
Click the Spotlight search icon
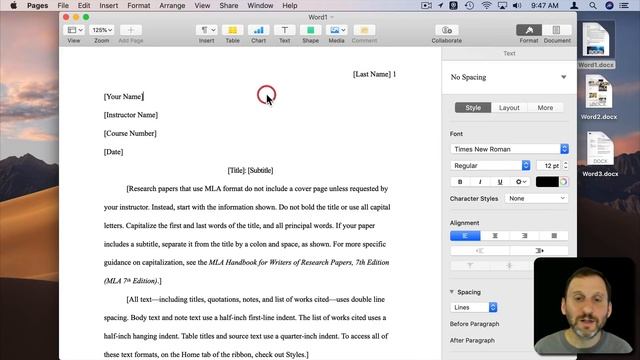coord(593,6)
